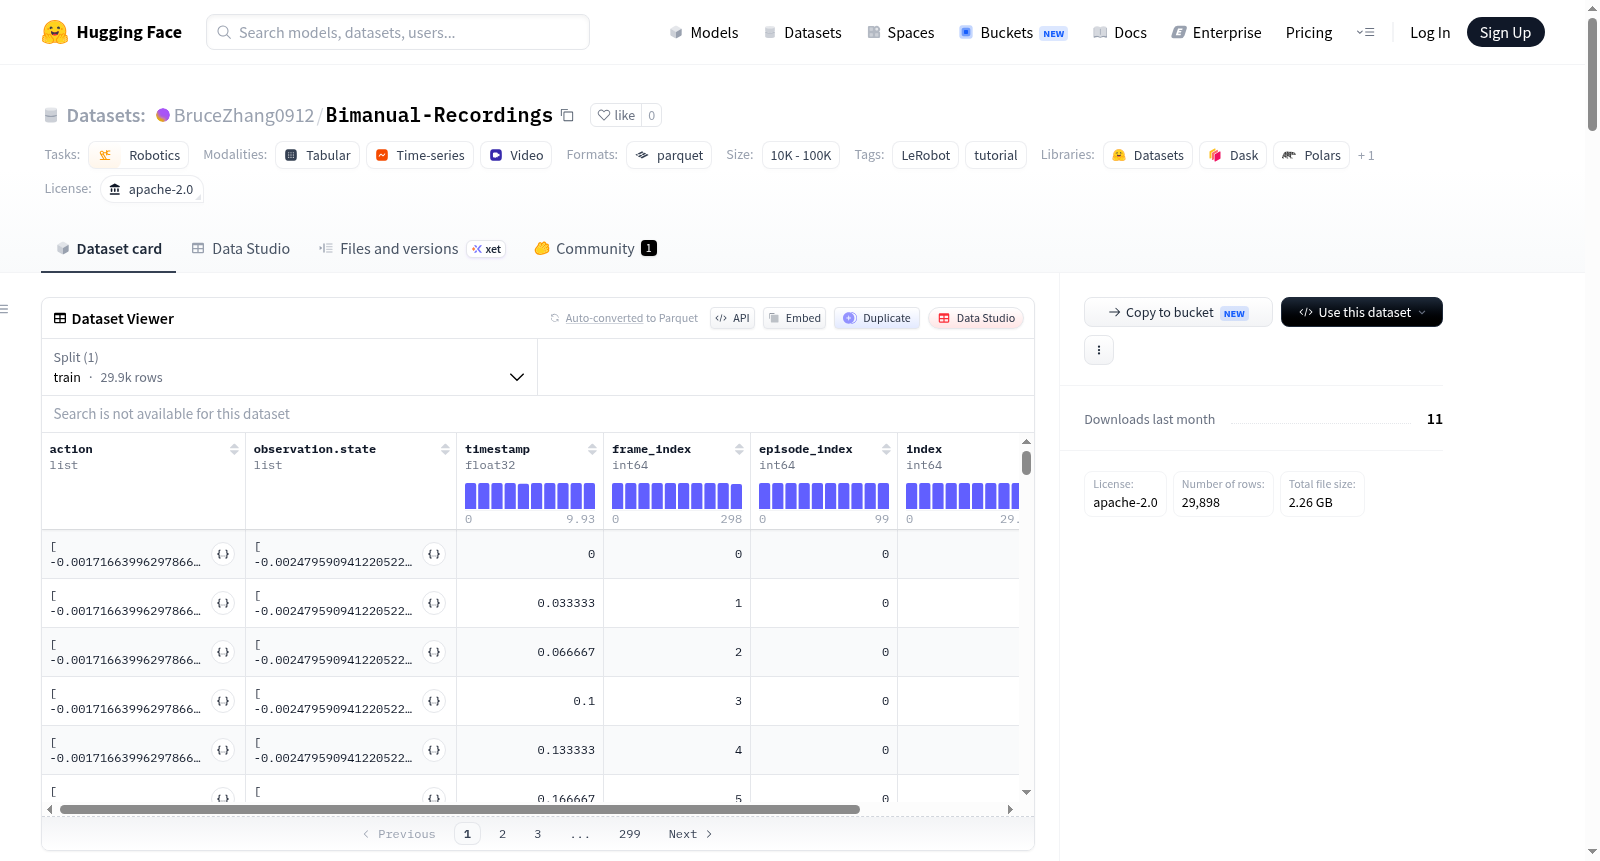Click timestamp histogram bars
Image resolution: width=1600 pixels, height=861 pixels.
530,496
